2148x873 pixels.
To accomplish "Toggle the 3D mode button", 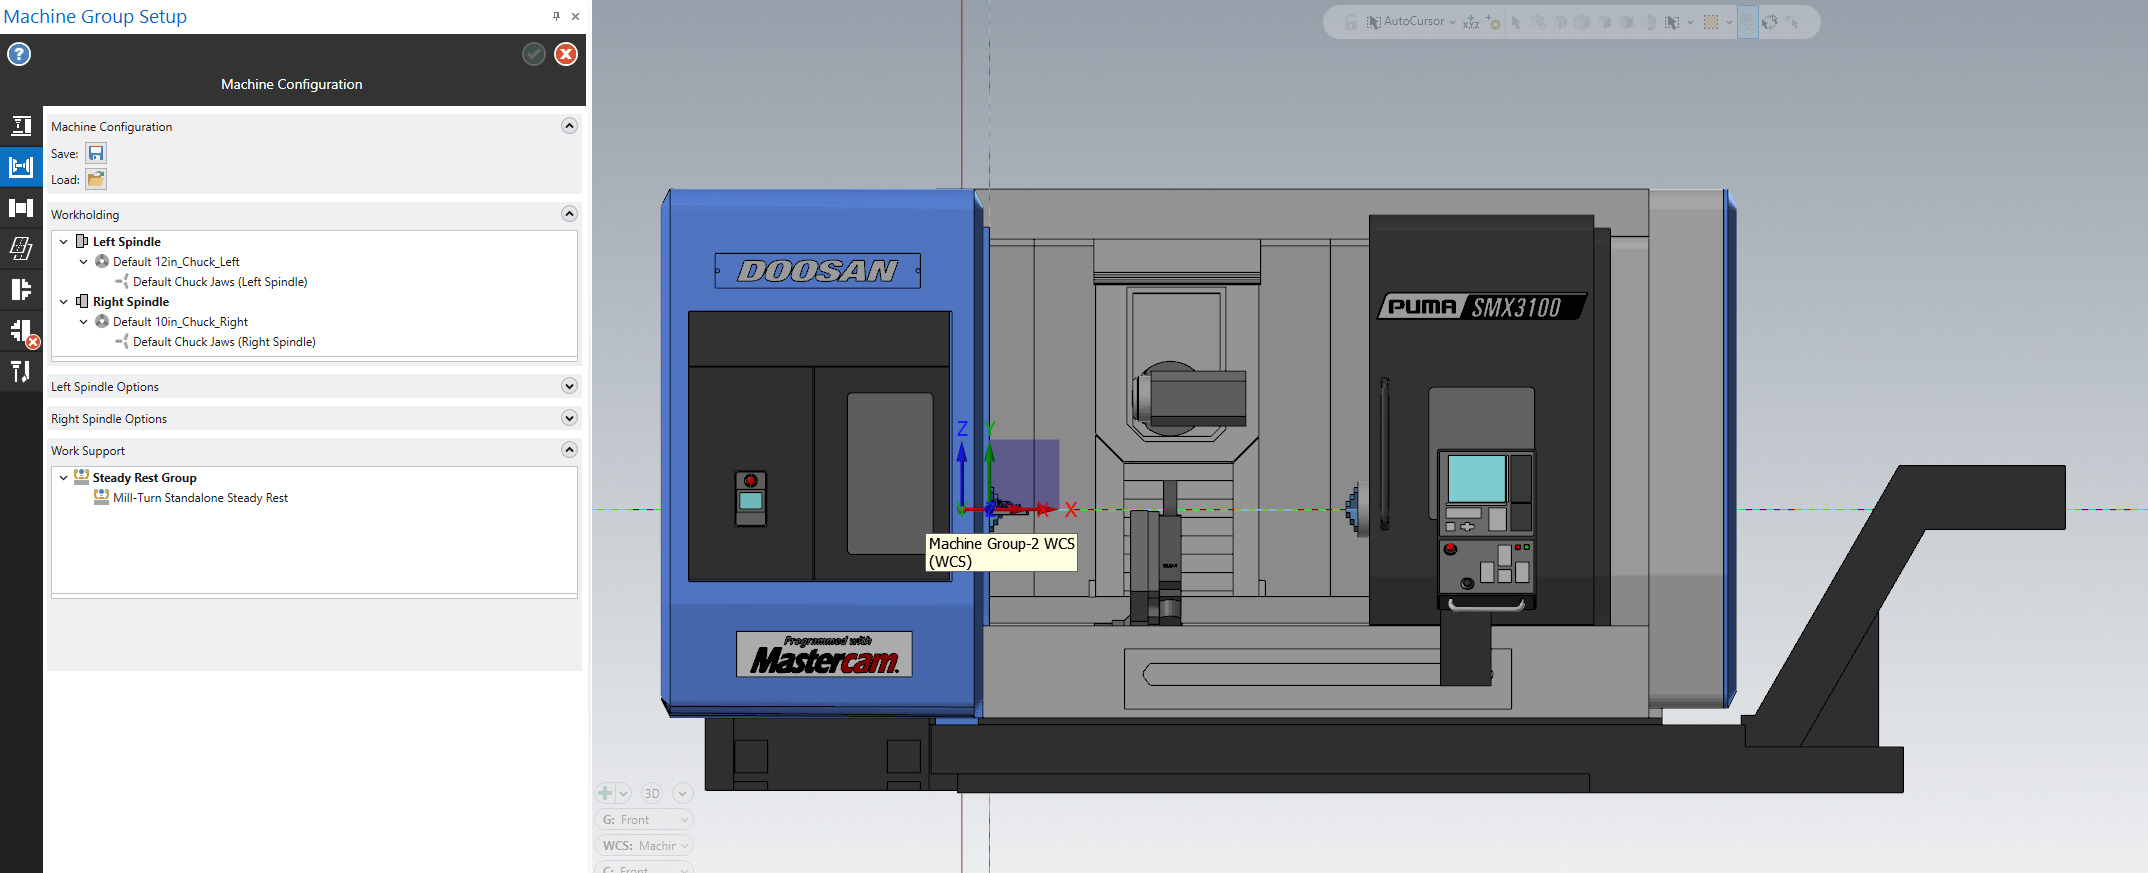I will point(652,793).
